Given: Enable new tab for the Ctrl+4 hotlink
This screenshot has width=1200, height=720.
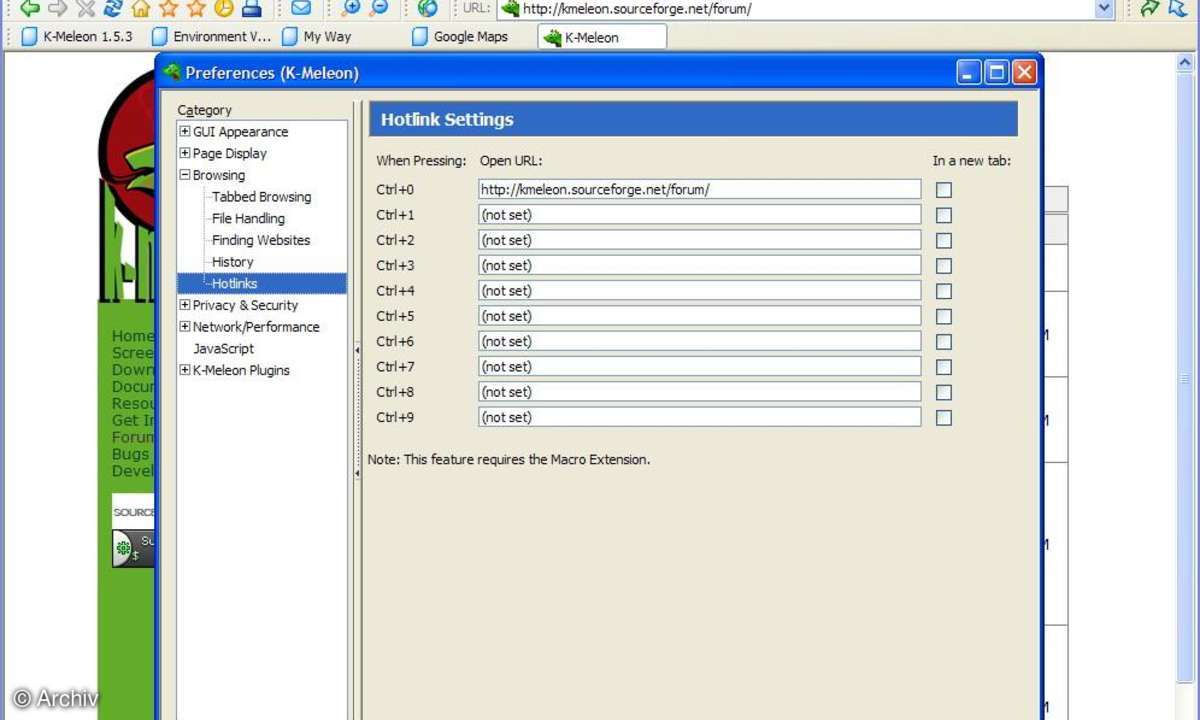Looking at the screenshot, I should (x=943, y=291).
